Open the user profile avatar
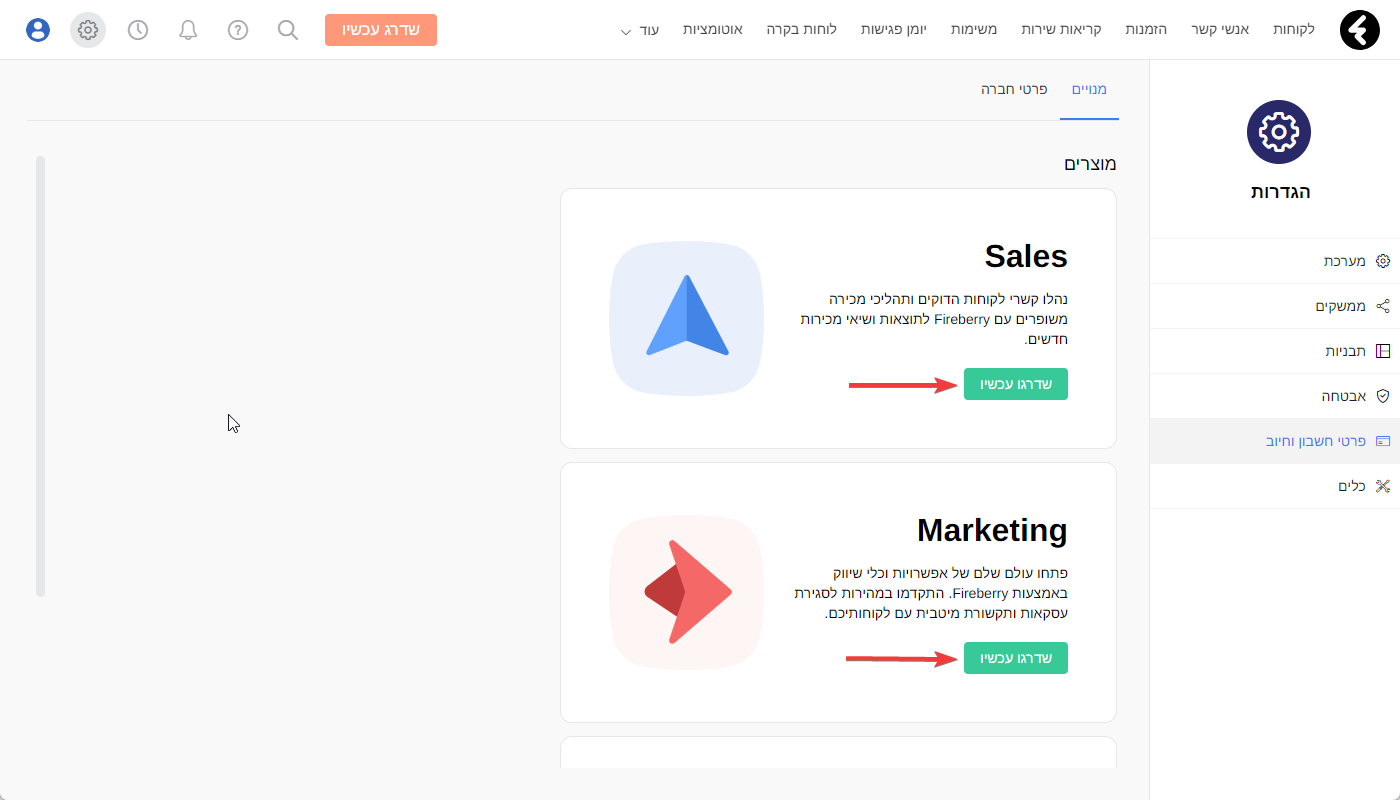The image size is (1400, 800). coord(38,30)
